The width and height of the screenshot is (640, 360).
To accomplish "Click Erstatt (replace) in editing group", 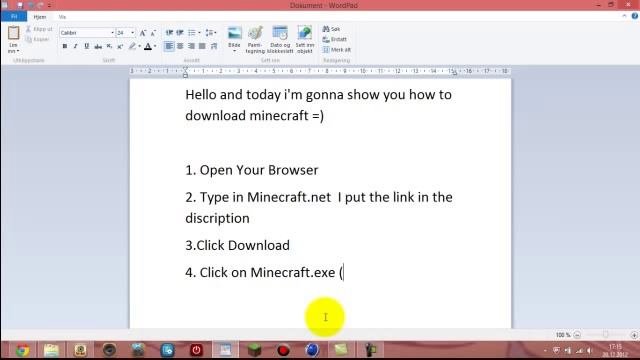I will point(335,39).
